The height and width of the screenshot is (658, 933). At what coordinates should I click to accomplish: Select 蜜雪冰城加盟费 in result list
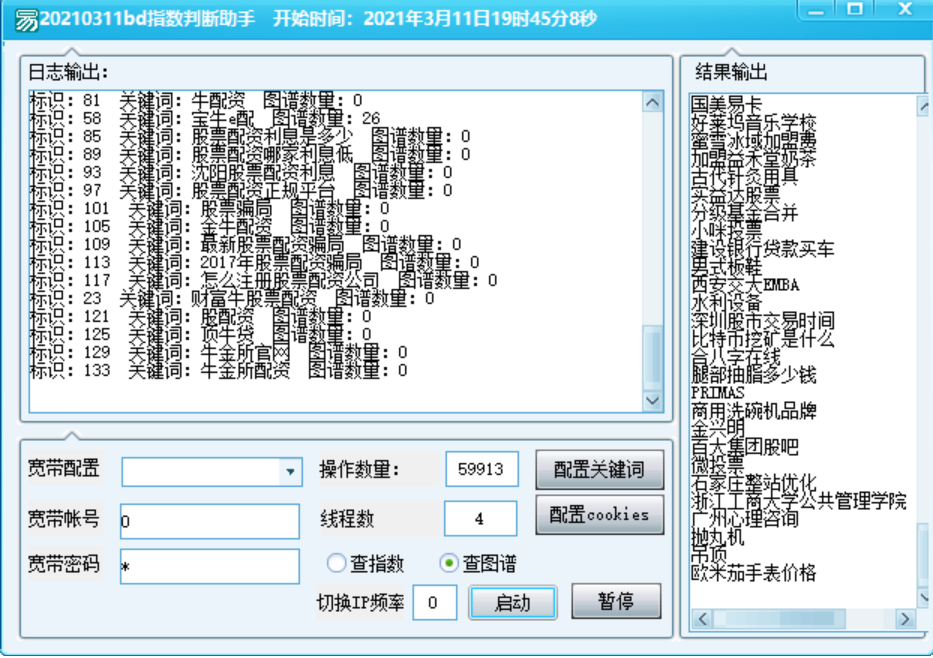753,140
